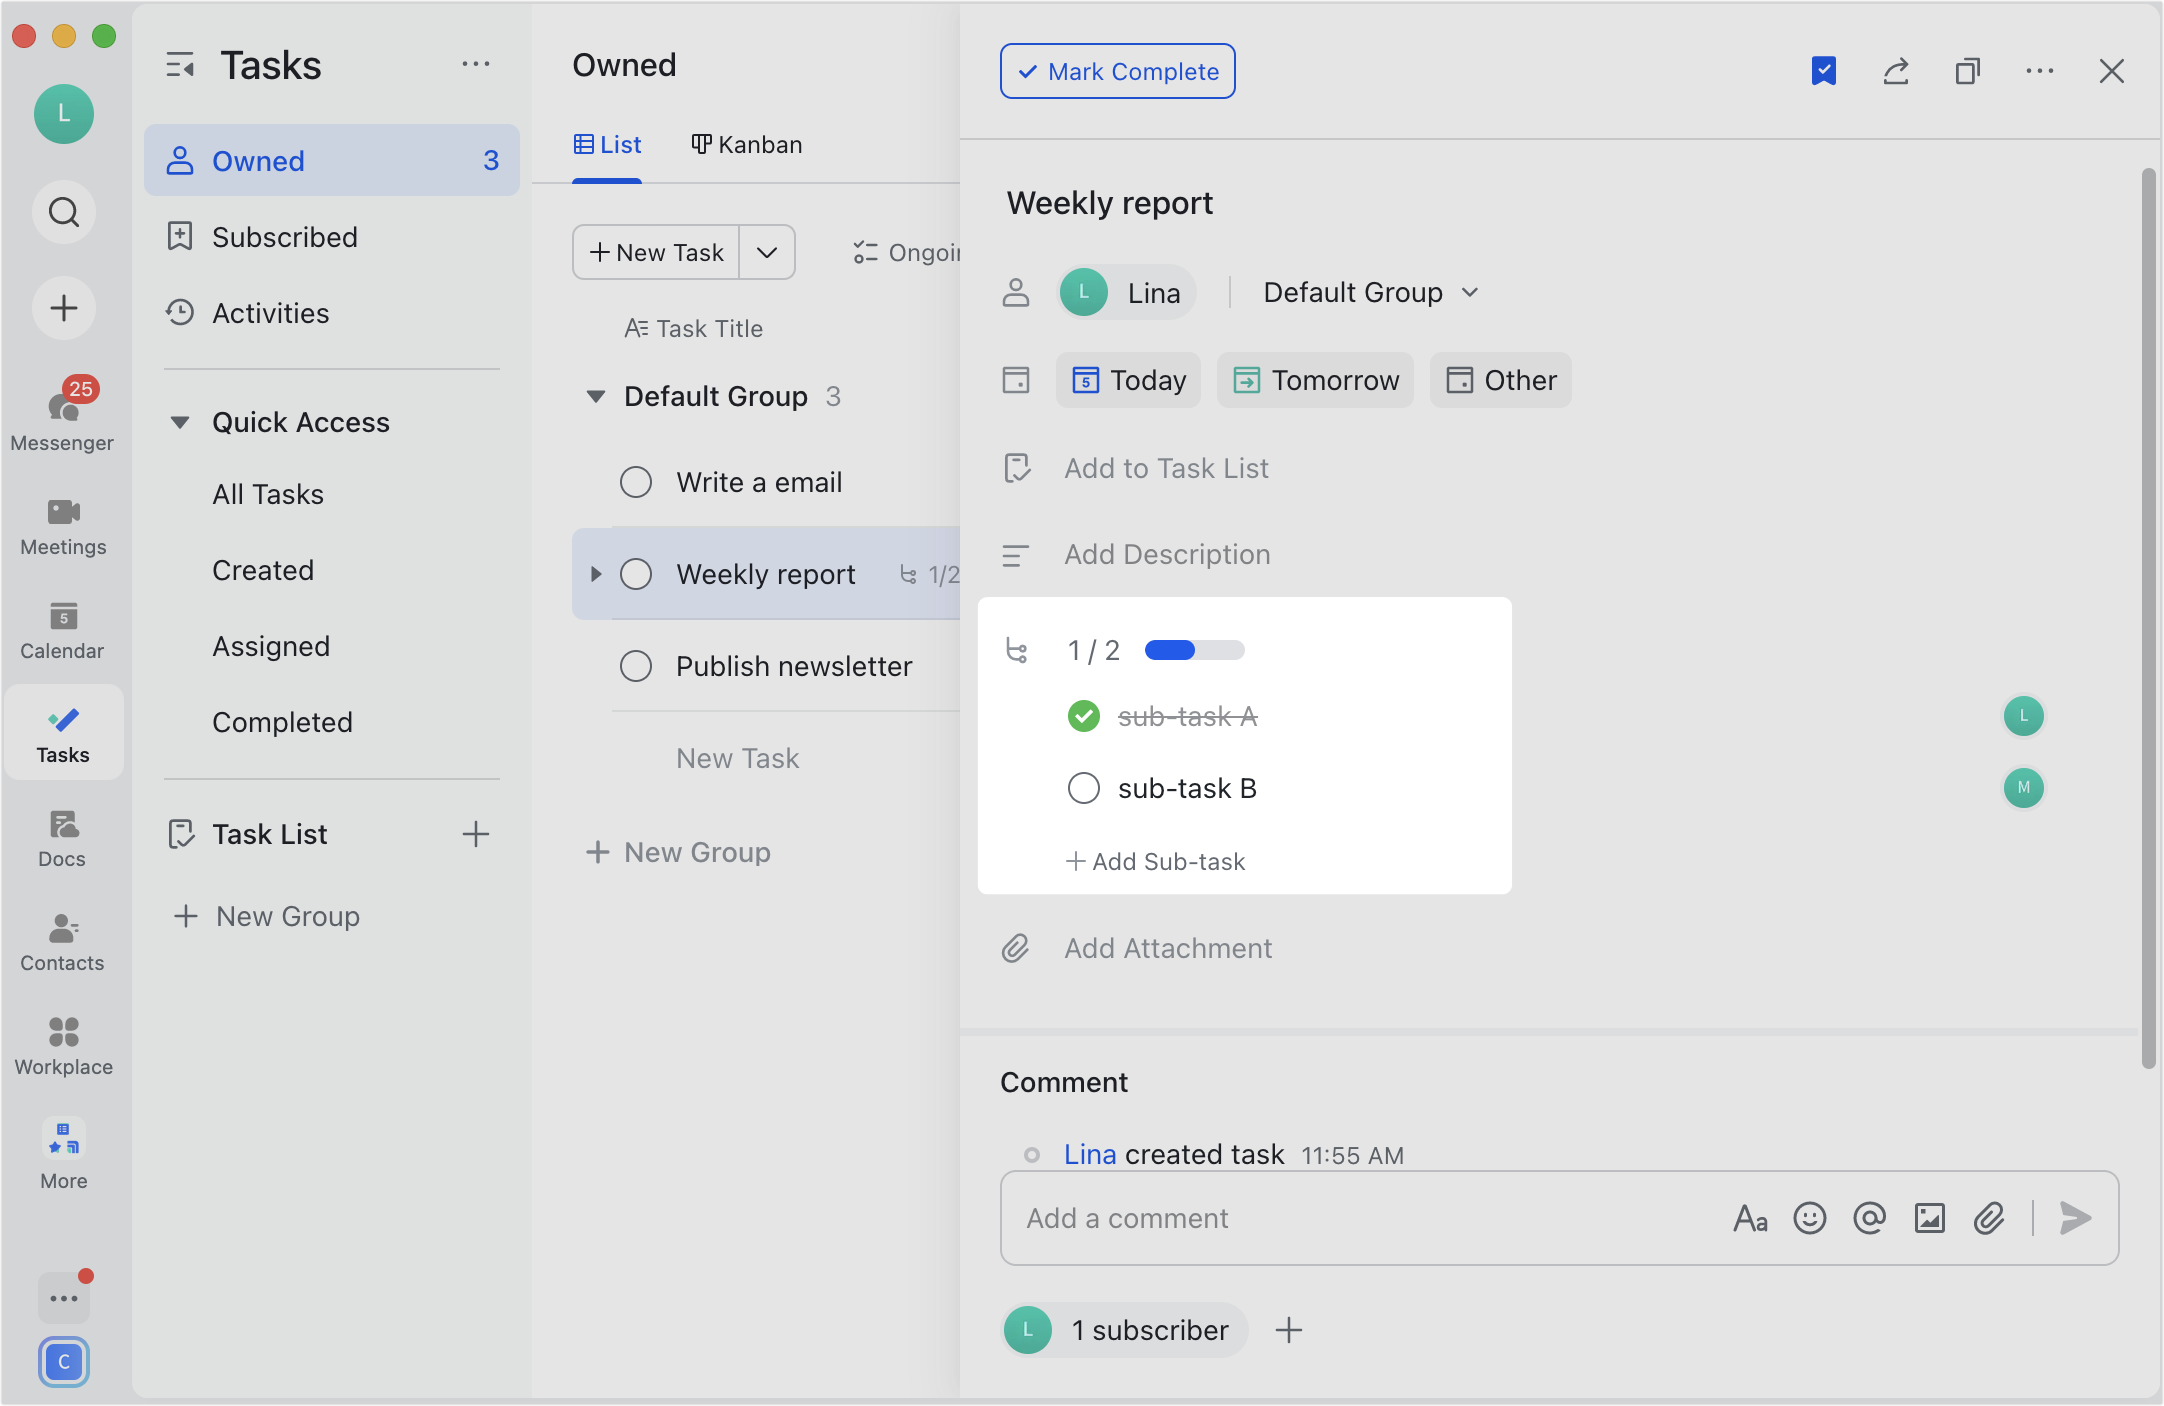Open Messenger in the sidebar
Image resolution: width=2164 pixels, height=1406 pixels.
(62, 416)
